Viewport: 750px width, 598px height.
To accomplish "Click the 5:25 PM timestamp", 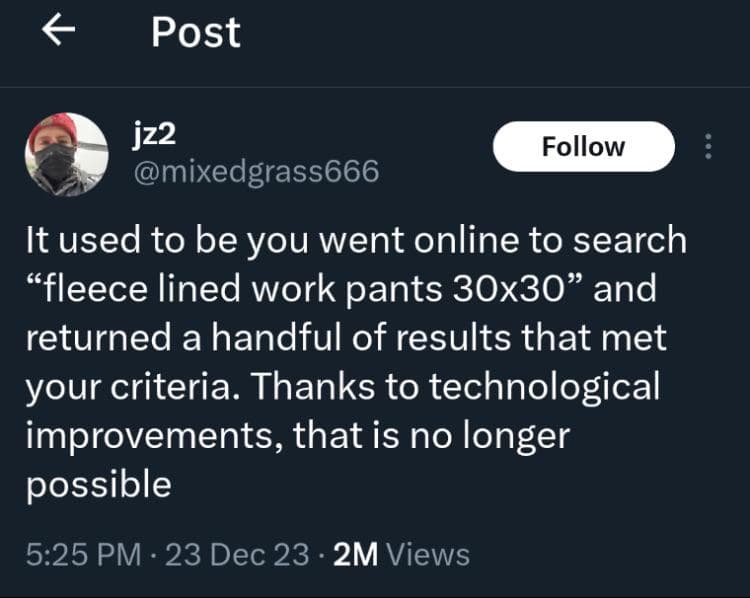I will click(x=84, y=554).
